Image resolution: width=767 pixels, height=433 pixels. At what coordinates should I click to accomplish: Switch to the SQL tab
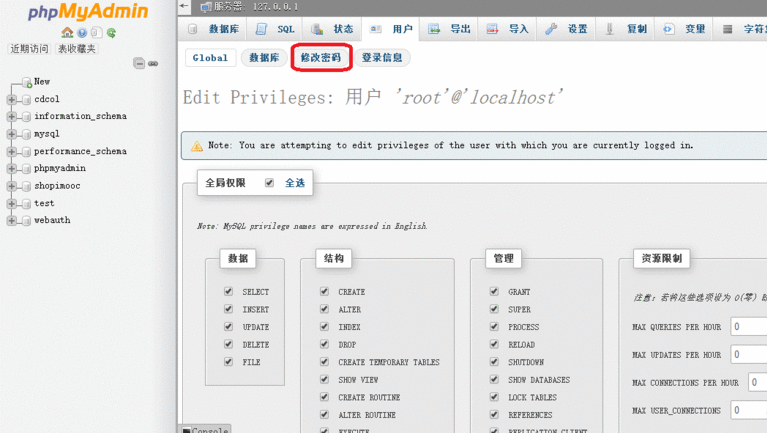tap(275, 30)
